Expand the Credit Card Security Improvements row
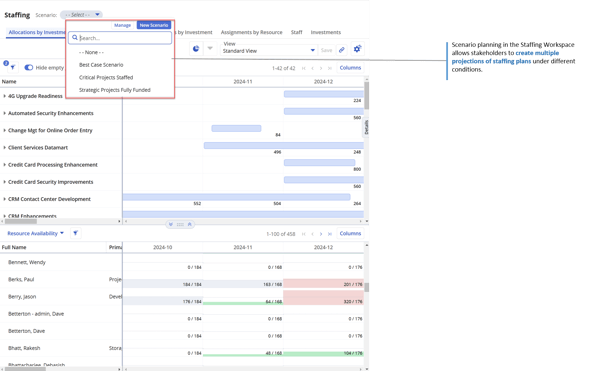This screenshot has width=597, height=371. pos(4,182)
